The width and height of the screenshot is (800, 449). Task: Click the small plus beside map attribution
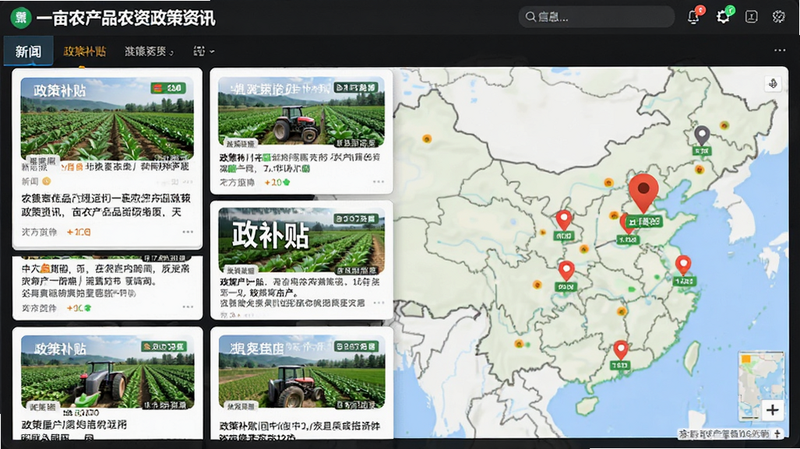[x=778, y=434]
